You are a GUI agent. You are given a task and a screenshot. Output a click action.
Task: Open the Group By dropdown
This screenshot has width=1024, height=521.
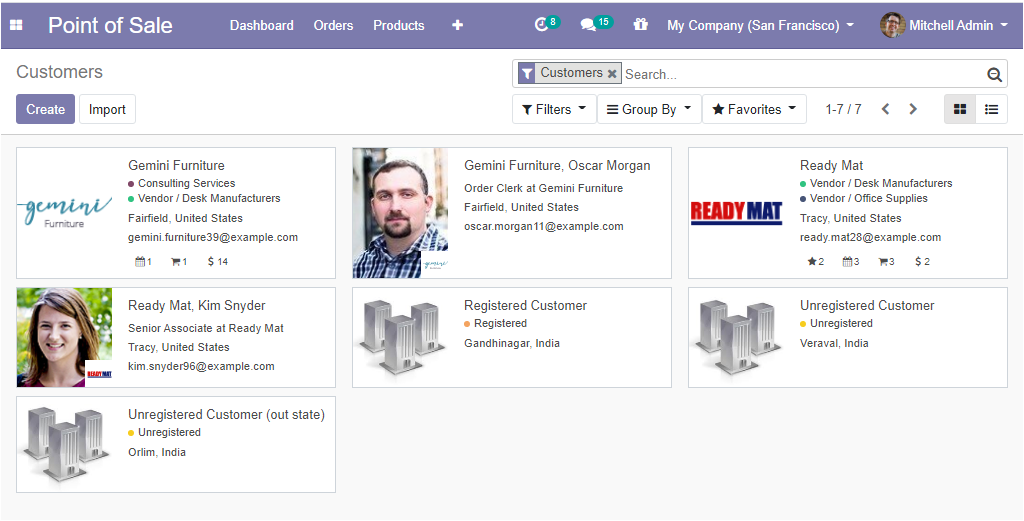coord(649,109)
